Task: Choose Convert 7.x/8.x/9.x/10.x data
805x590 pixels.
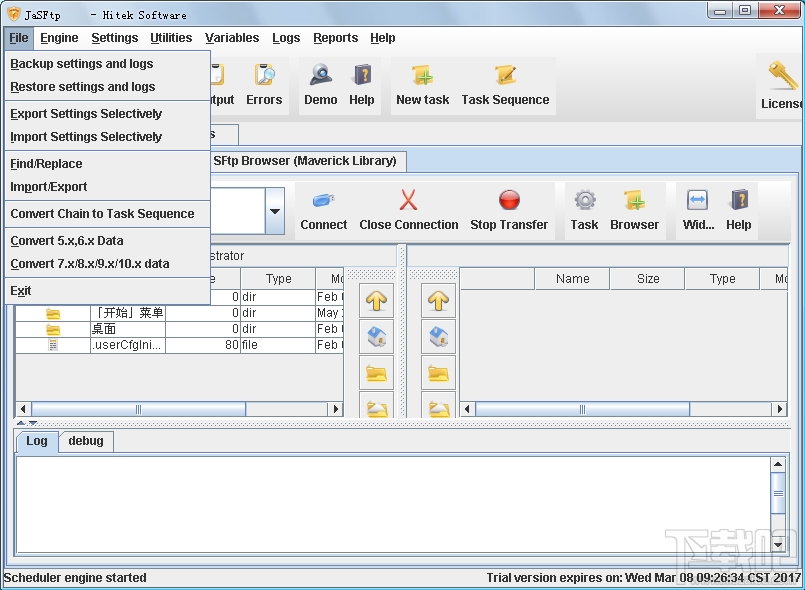Action: point(107,264)
